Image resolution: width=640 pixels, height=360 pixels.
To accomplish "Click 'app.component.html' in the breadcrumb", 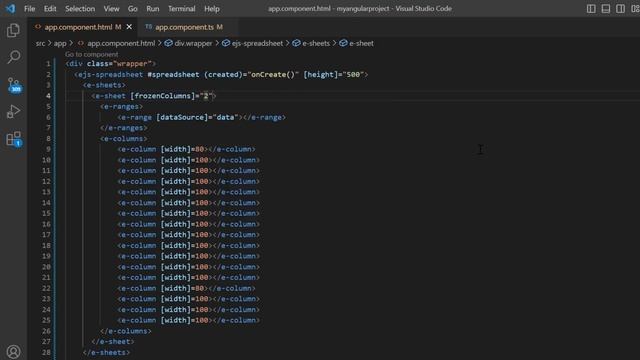I will 121,43.
